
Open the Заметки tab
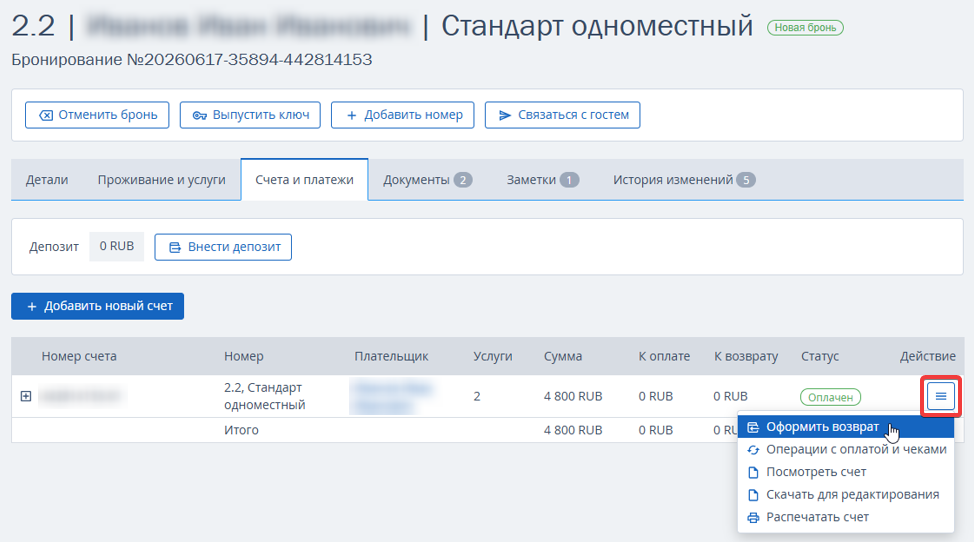[x=542, y=180]
